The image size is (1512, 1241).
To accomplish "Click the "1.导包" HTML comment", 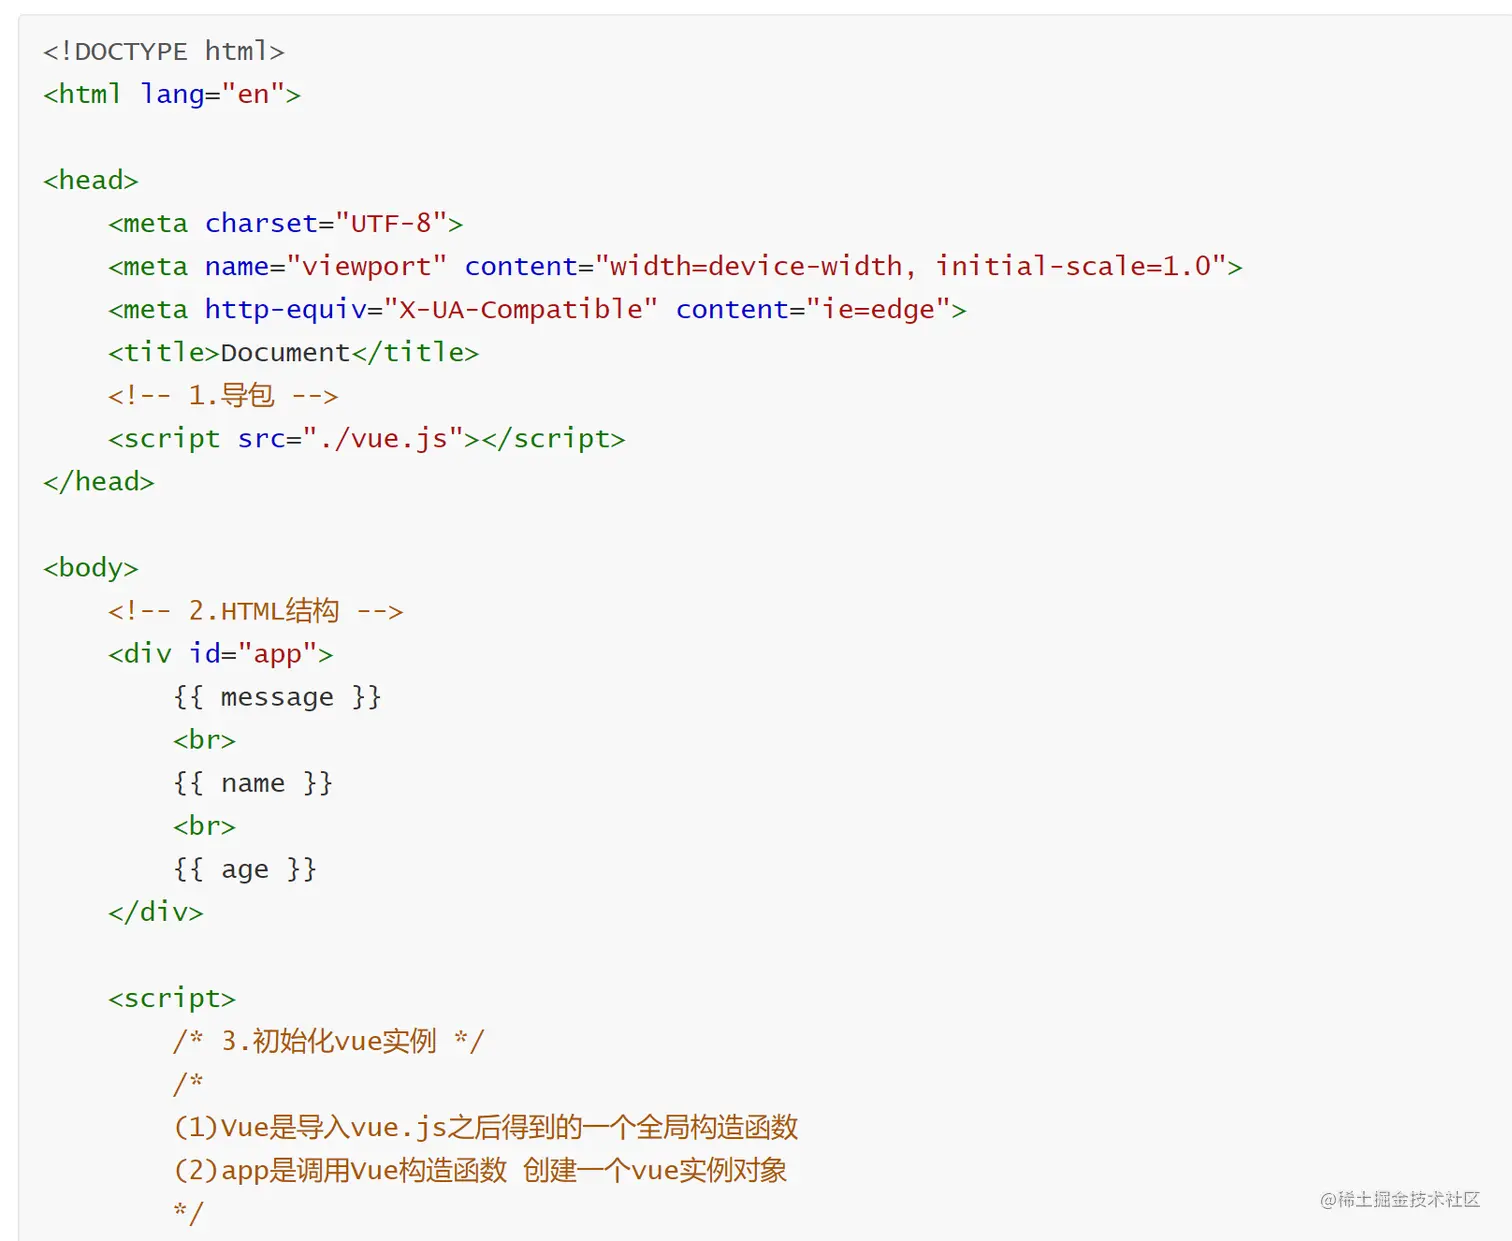I will click(x=223, y=395).
